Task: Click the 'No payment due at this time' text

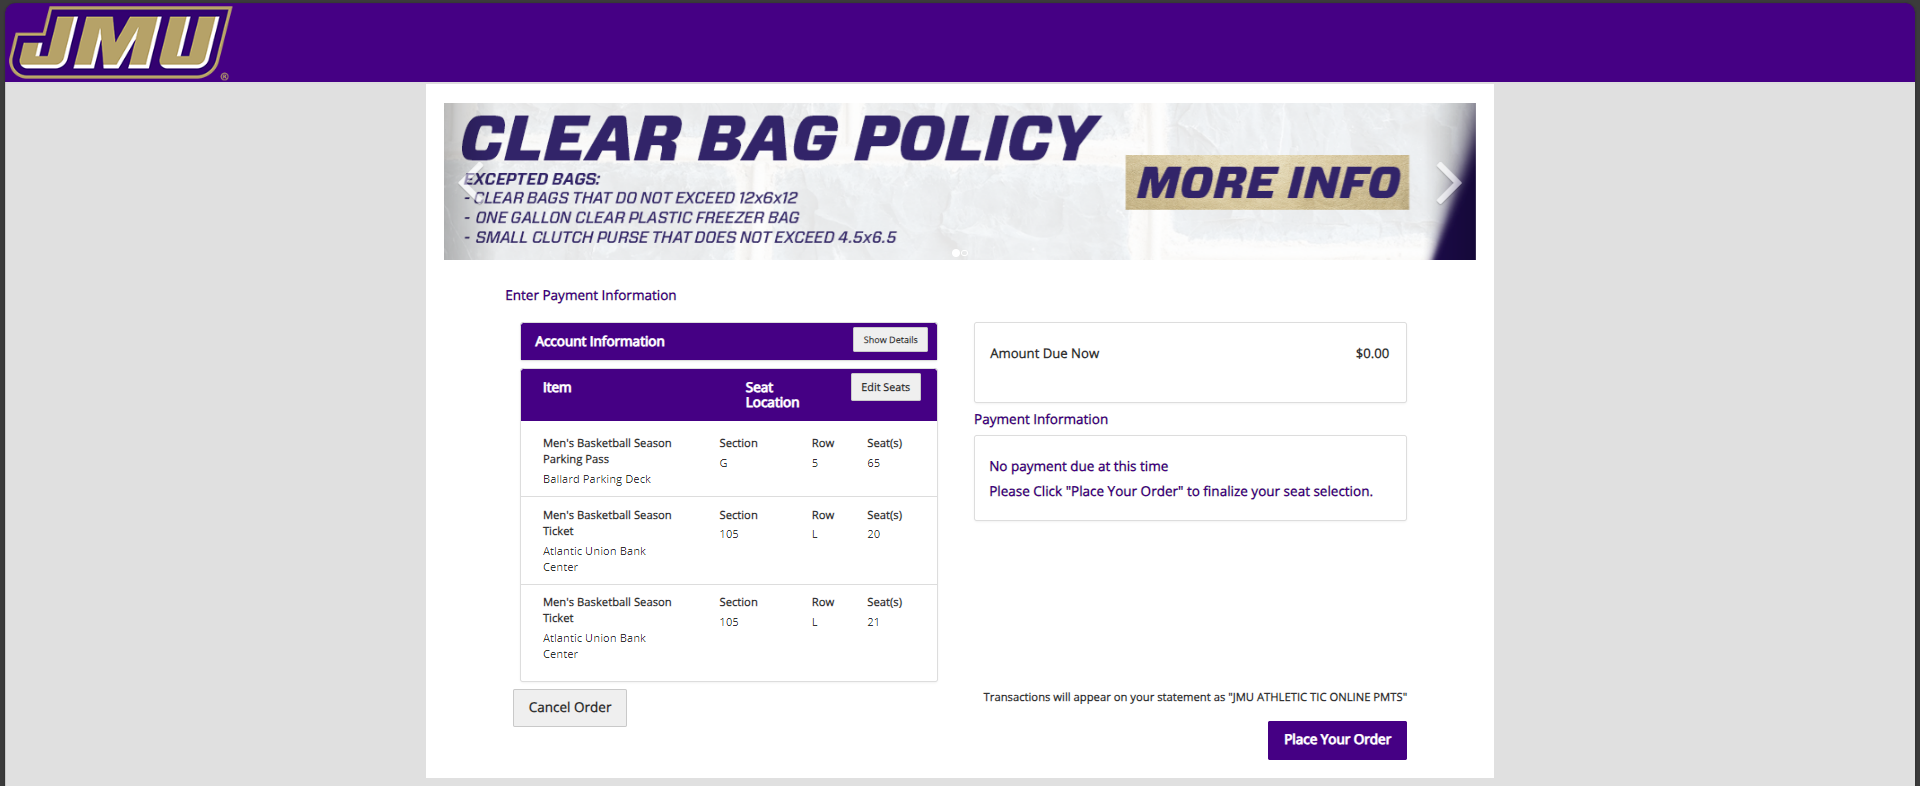Action: tap(1078, 466)
